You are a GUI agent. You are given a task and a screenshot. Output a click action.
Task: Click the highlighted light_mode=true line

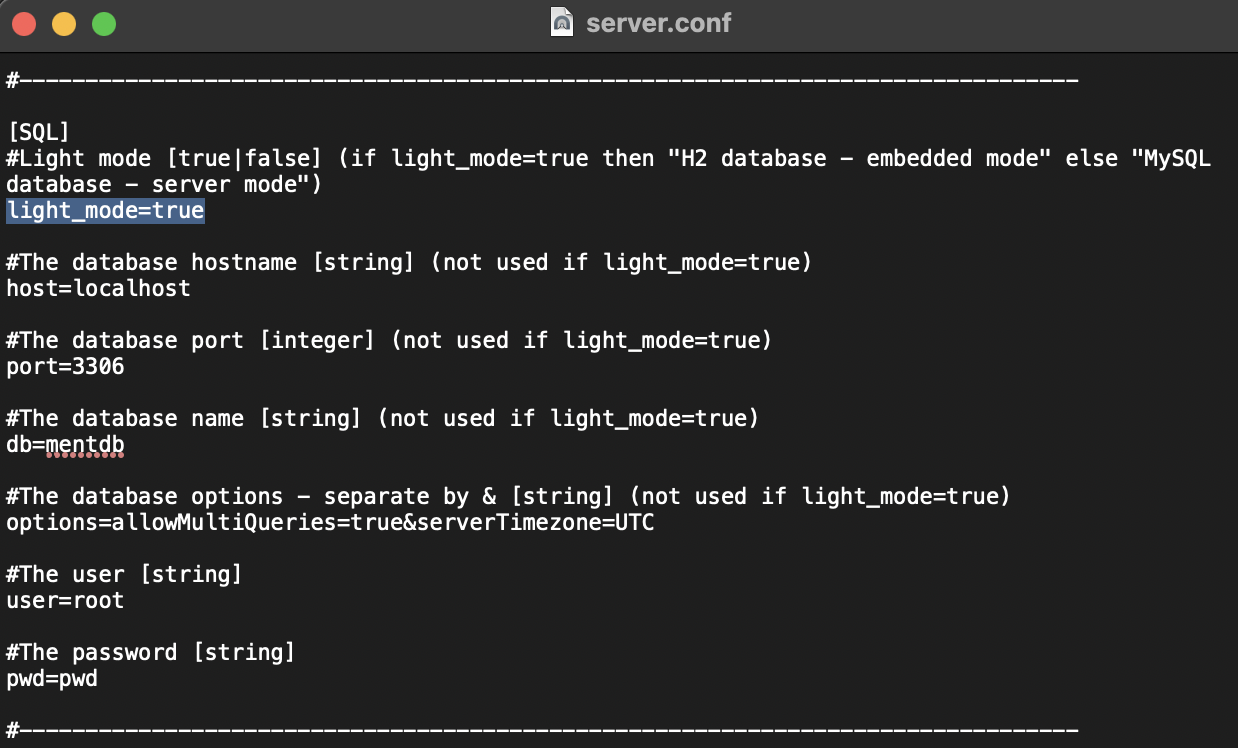pos(105,210)
